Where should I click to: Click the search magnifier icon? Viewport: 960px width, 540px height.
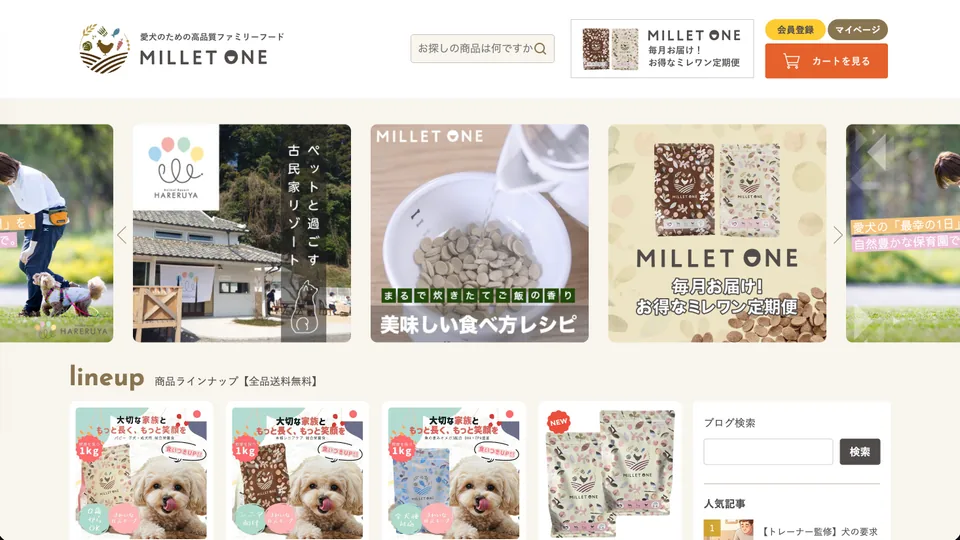coord(540,49)
